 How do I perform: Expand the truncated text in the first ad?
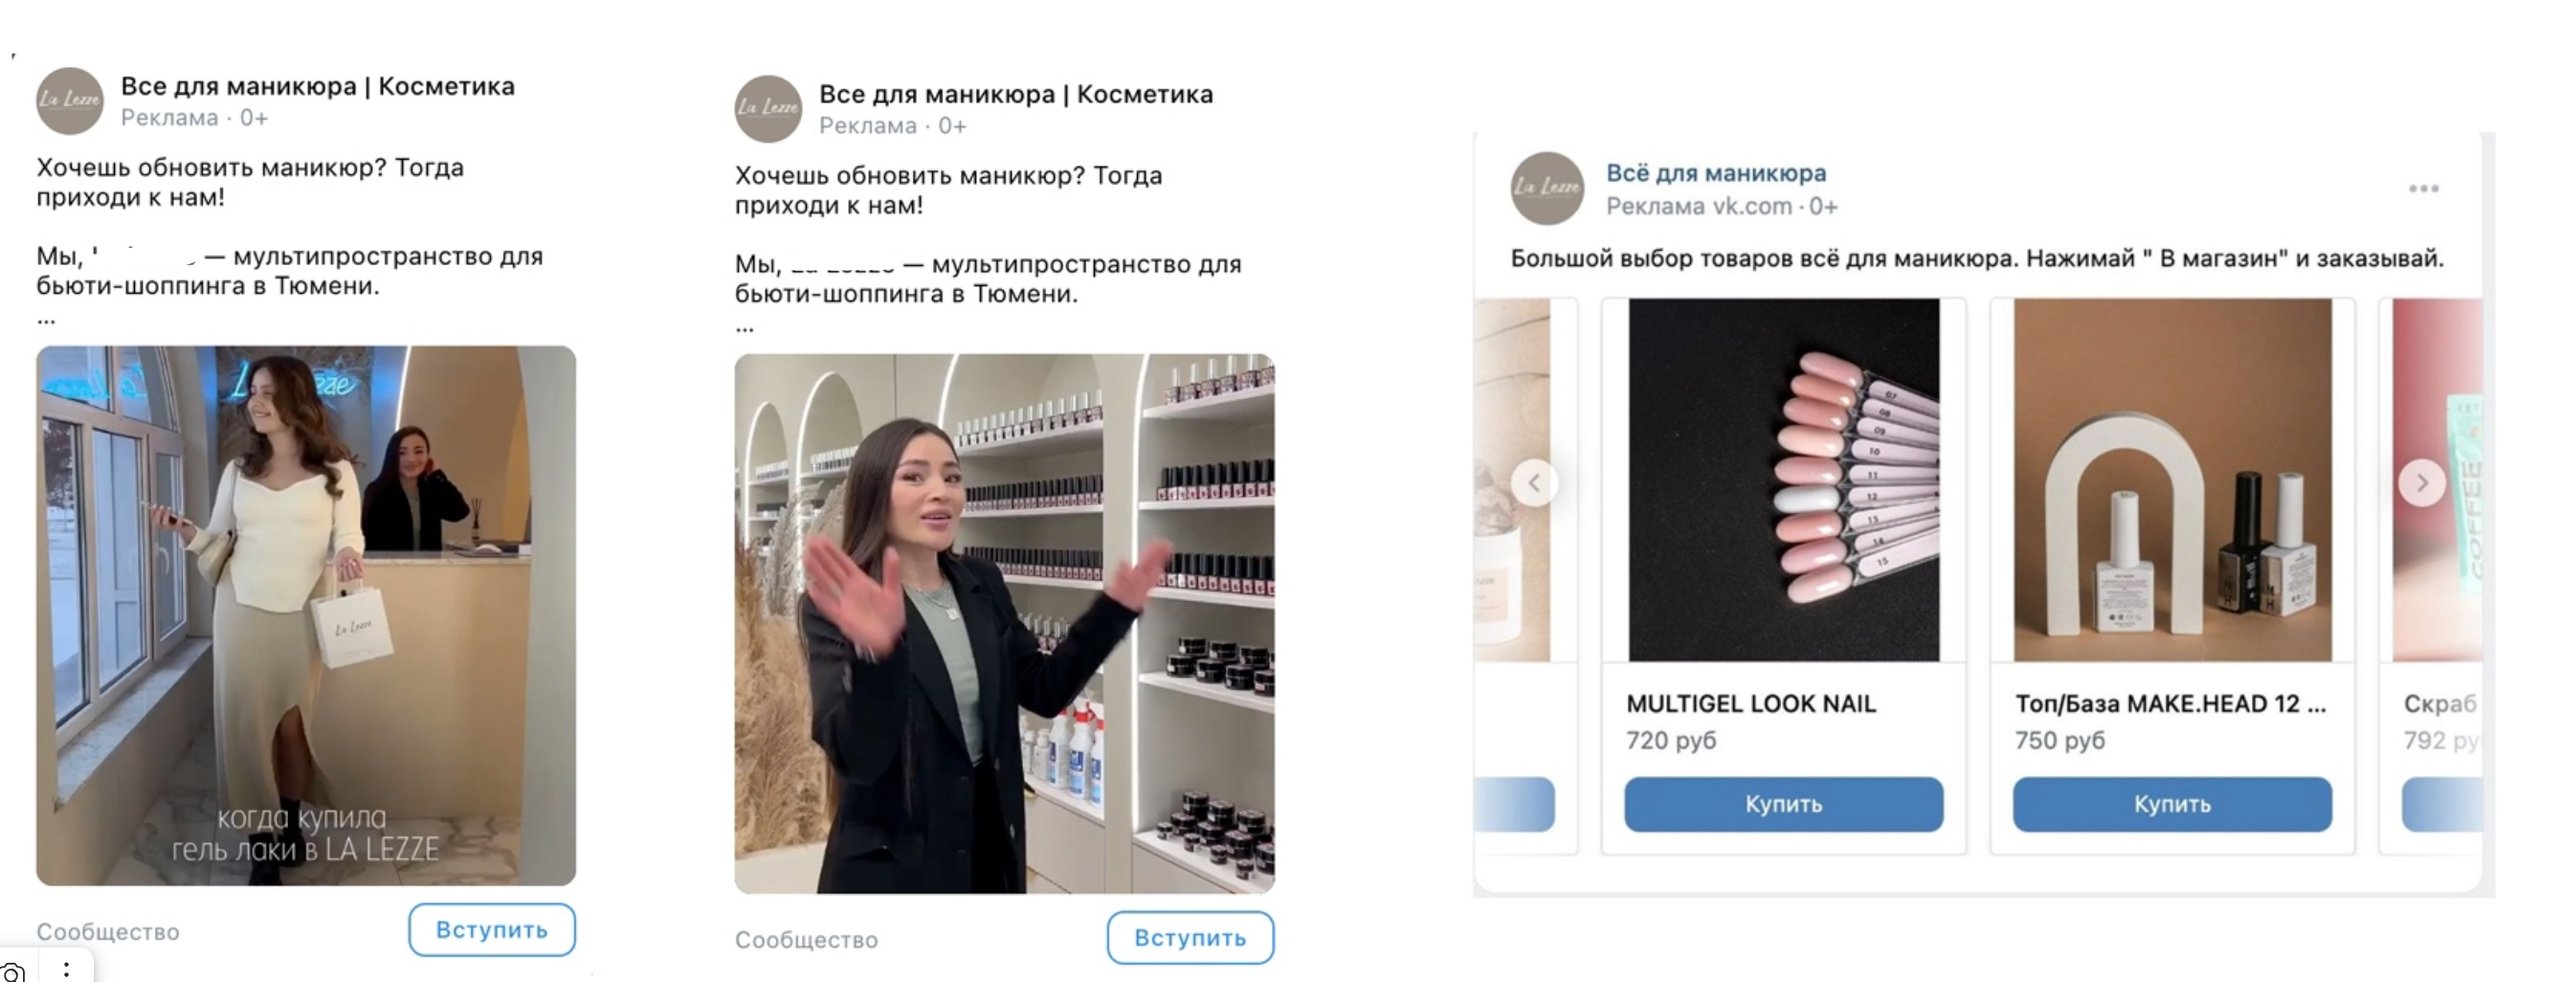pyautogui.click(x=46, y=321)
